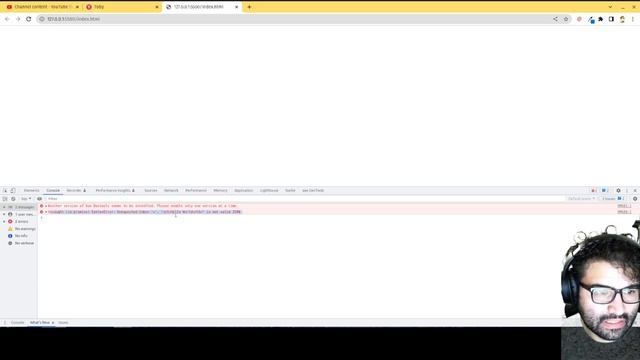Open source link of first error message

click(x=624, y=206)
